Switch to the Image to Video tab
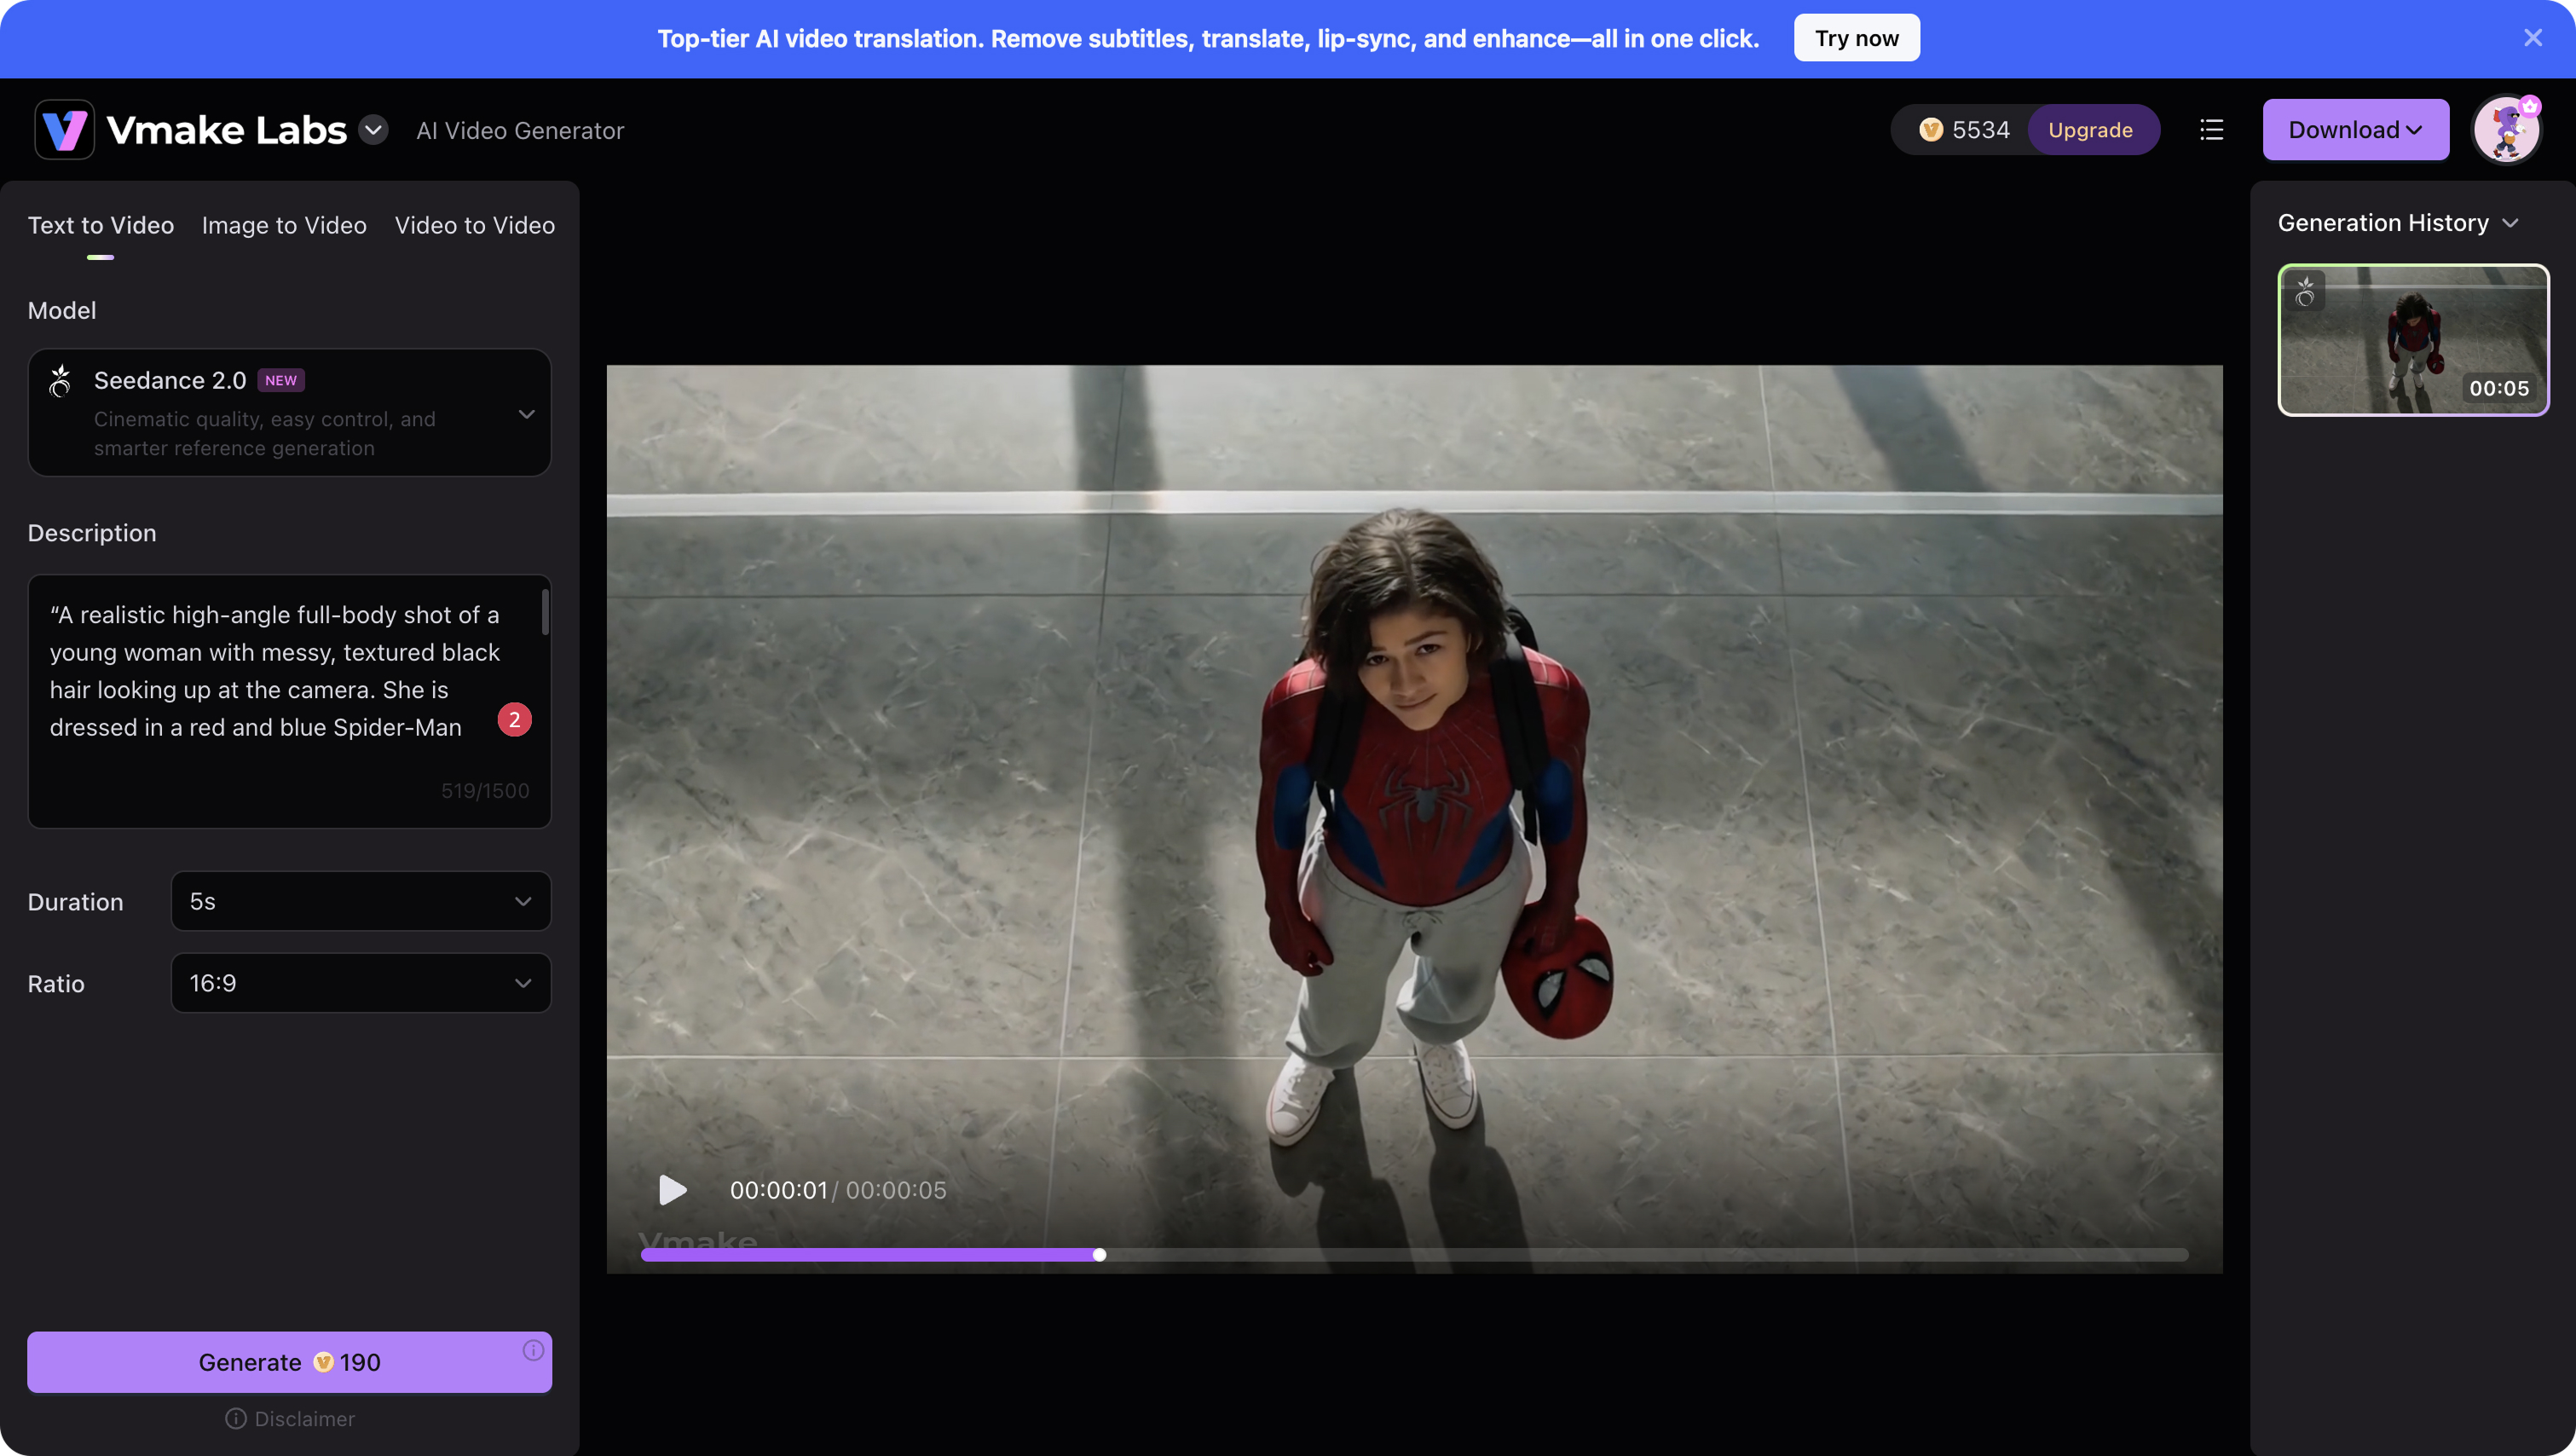This screenshot has width=2576, height=1456. (x=284, y=226)
